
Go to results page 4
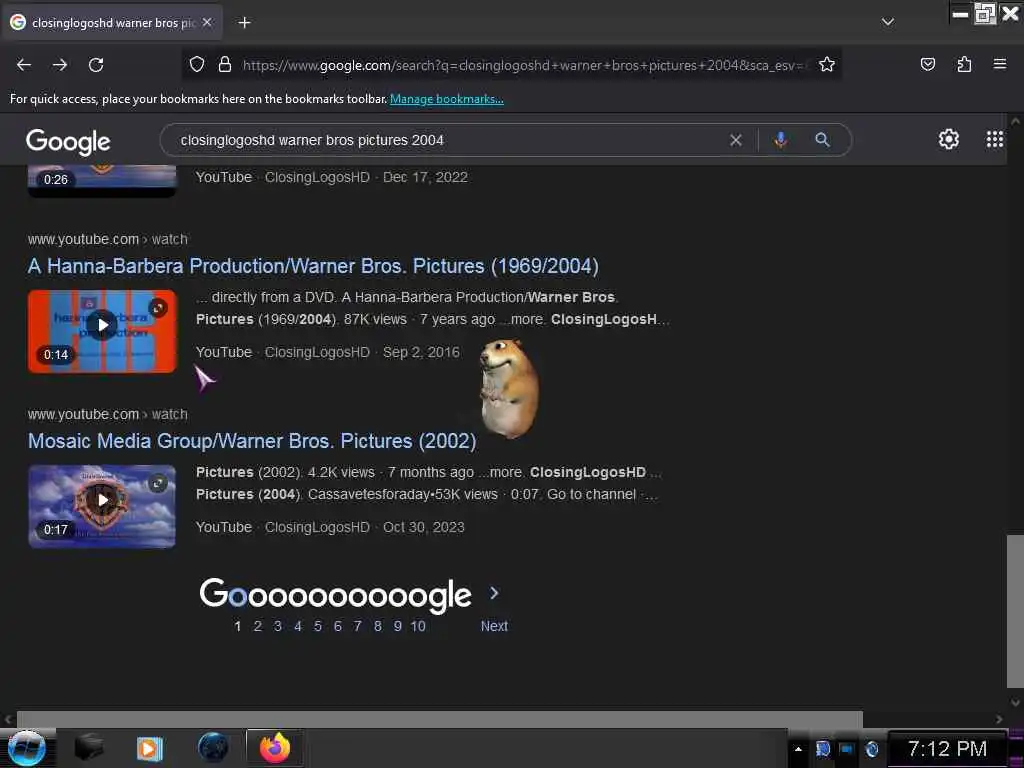298,626
